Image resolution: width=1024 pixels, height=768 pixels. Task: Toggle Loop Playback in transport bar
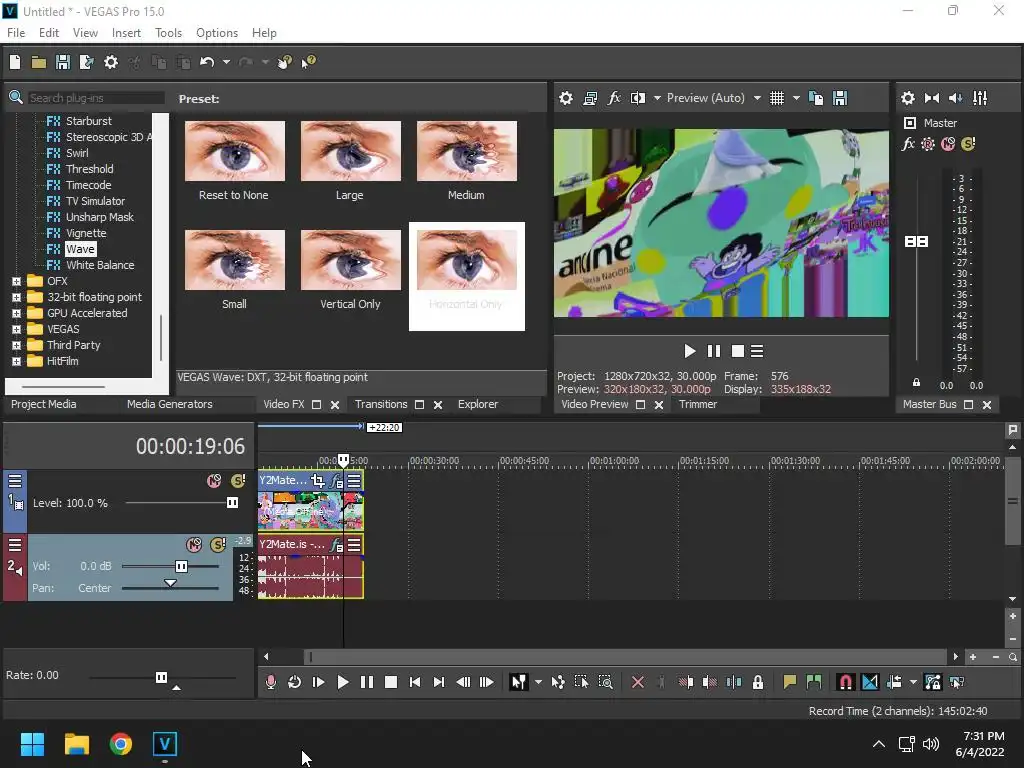295,682
